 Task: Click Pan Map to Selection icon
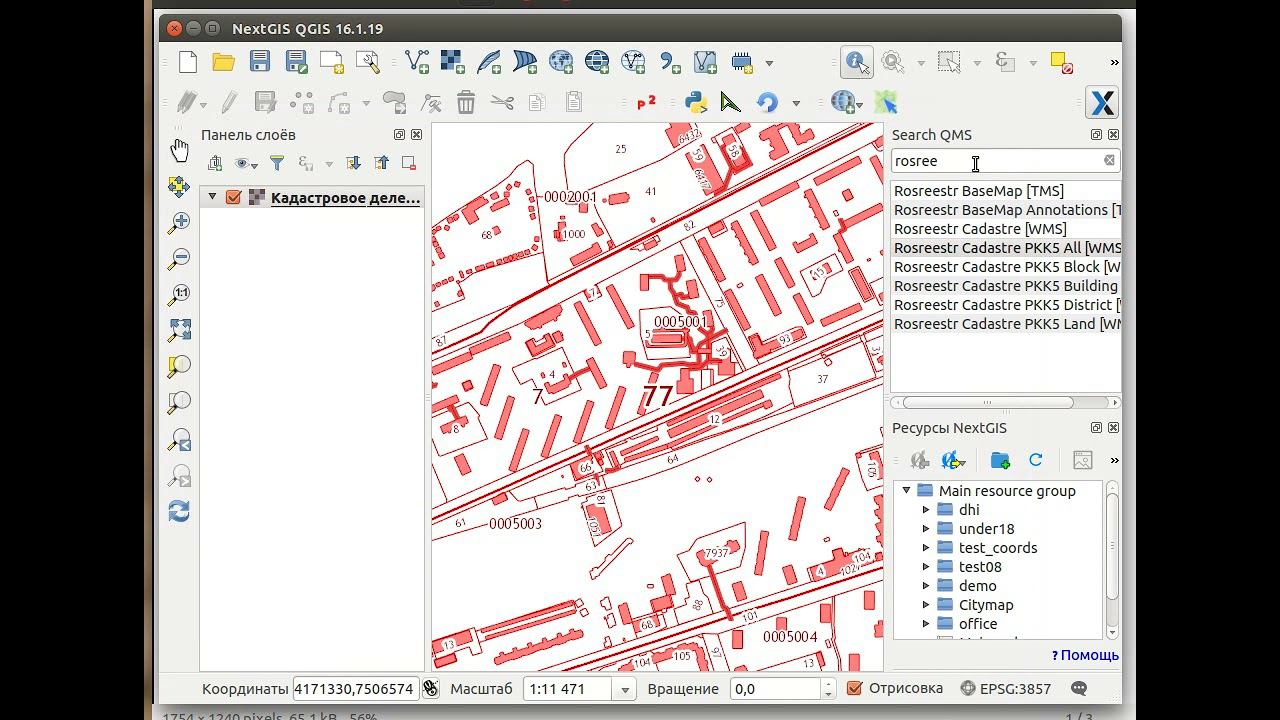click(179, 186)
